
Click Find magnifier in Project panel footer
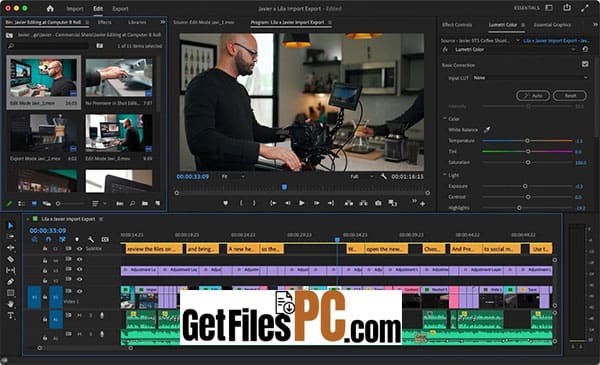(132, 204)
